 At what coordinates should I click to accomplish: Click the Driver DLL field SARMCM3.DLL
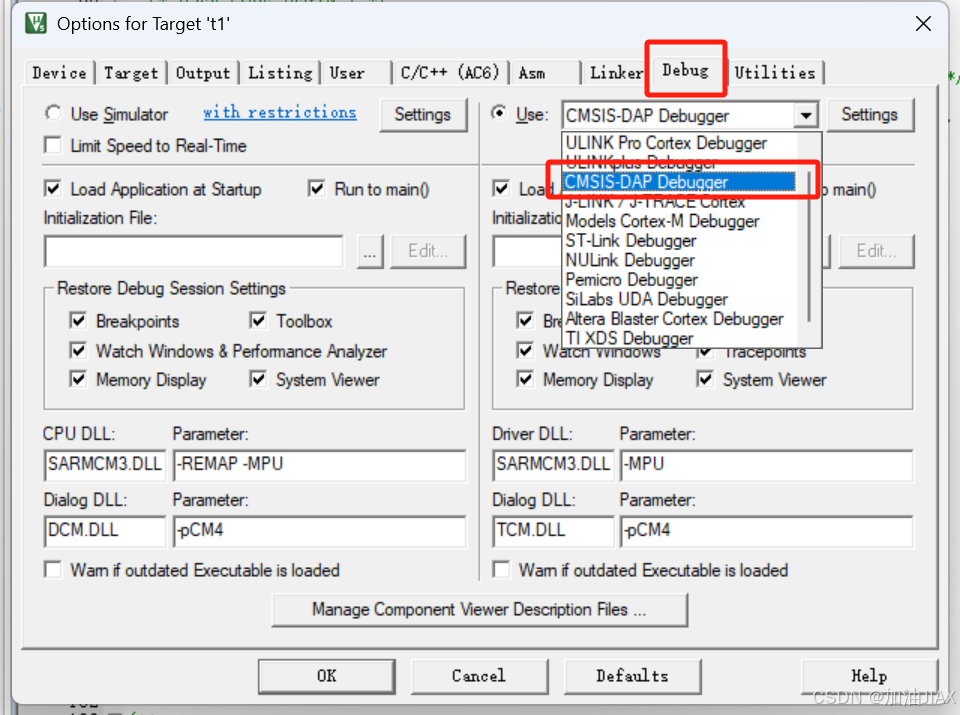553,465
